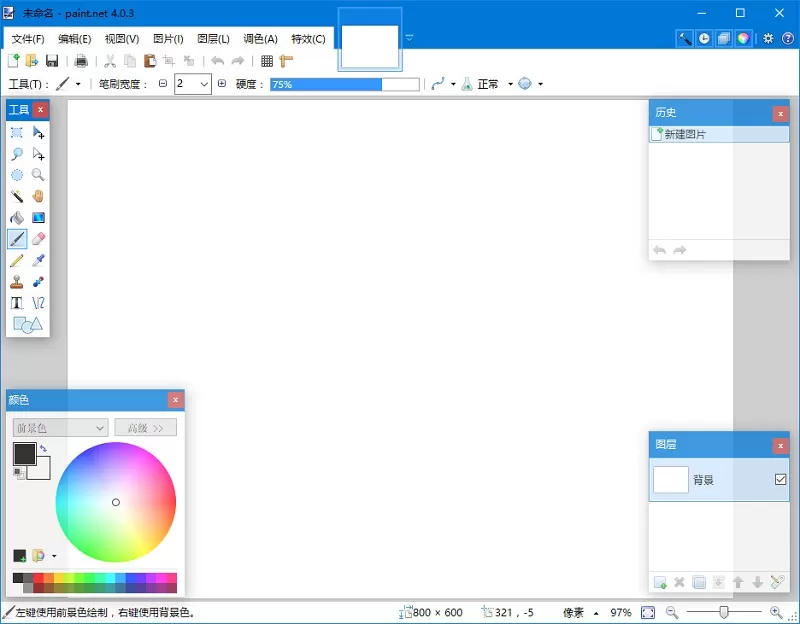The image size is (800, 624).
Task: Select the Line/Curve tool
Action: [x=38, y=303]
